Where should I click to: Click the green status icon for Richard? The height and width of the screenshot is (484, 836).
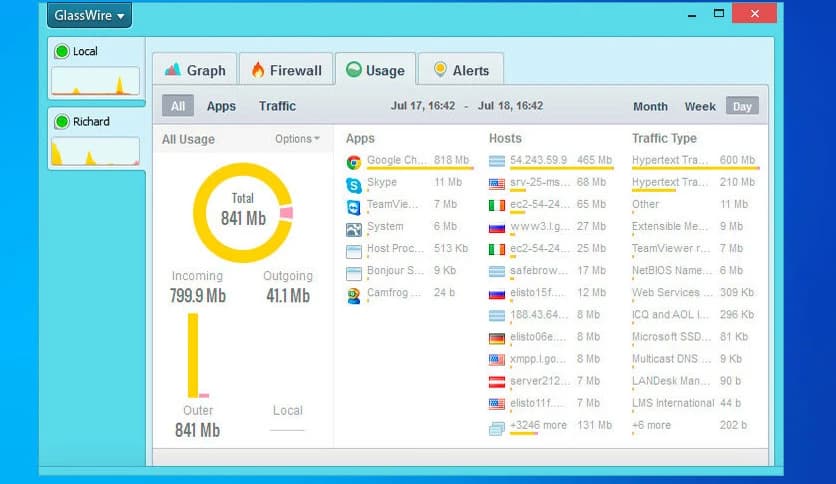[62, 122]
